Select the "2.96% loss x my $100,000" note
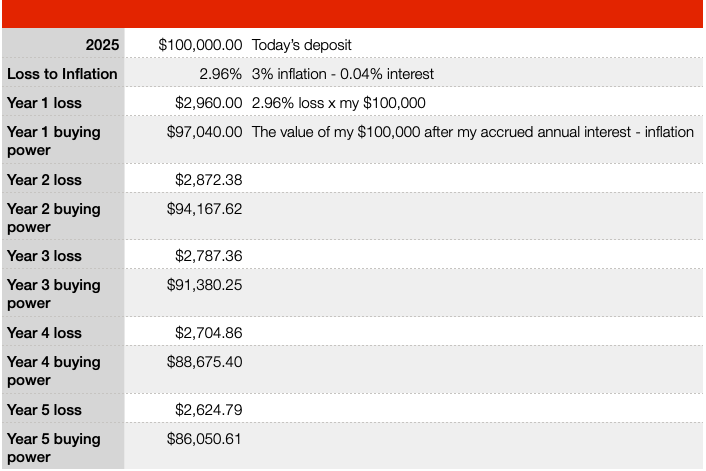The image size is (706, 471). click(339, 102)
